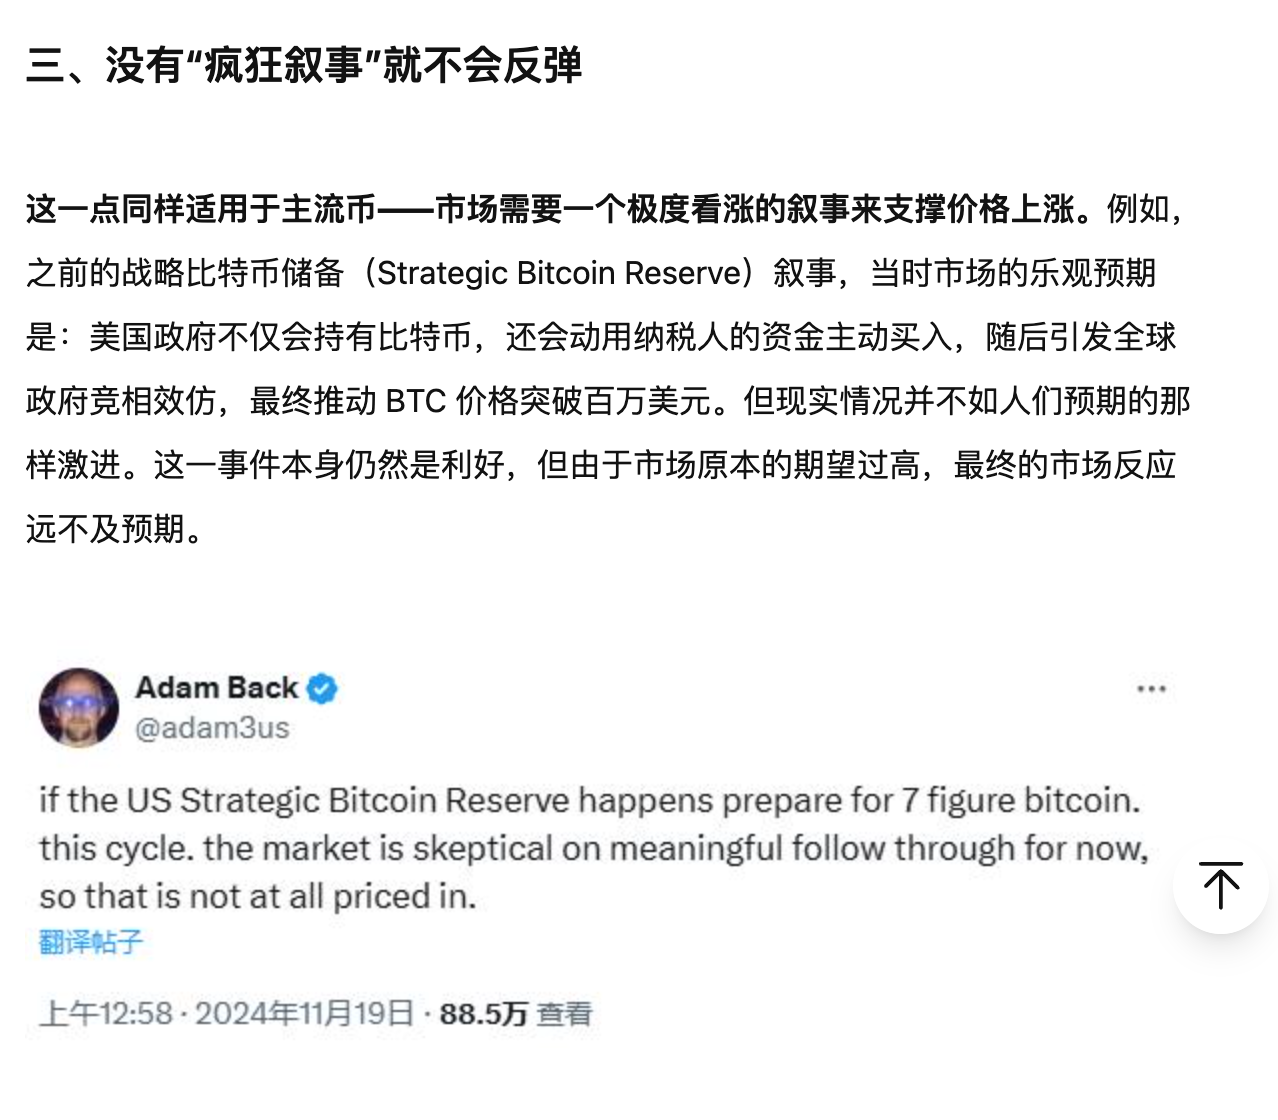This screenshot has height=1120, width=1278.
Task: Click the 翻译帖子 translate link
Action: point(91,942)
